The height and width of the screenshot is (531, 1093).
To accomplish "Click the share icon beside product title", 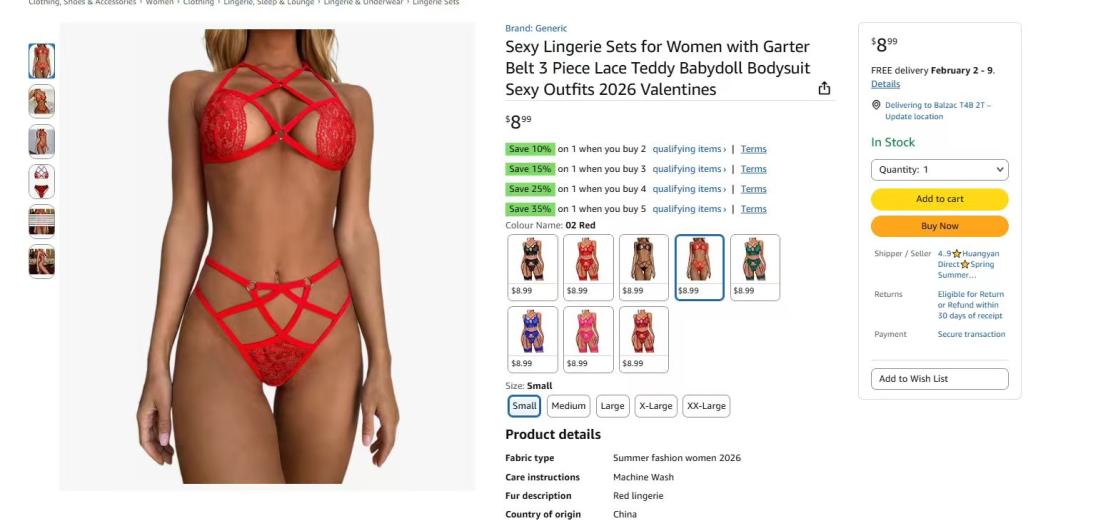I will pyautogui.click(x=824, y=88).
